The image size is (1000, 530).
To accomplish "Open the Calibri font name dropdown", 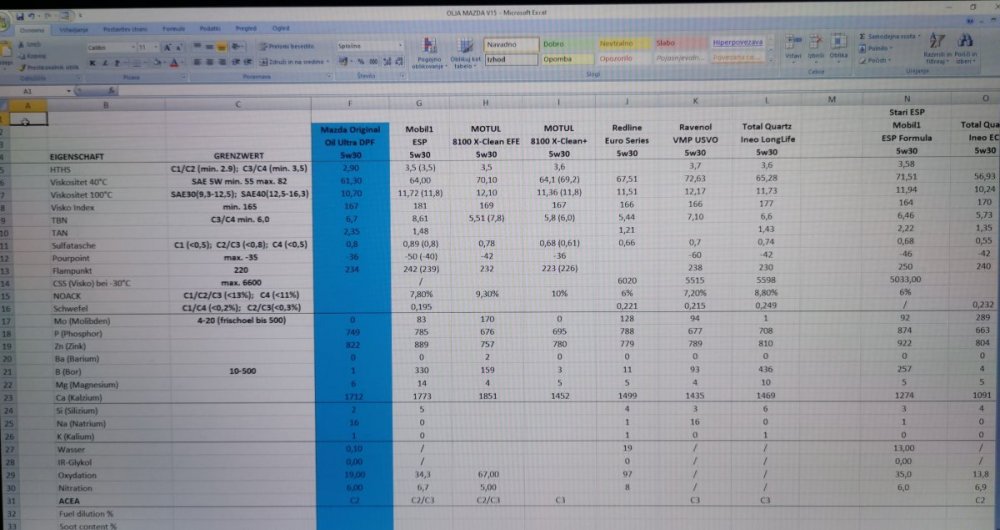I will pos(130,47).
